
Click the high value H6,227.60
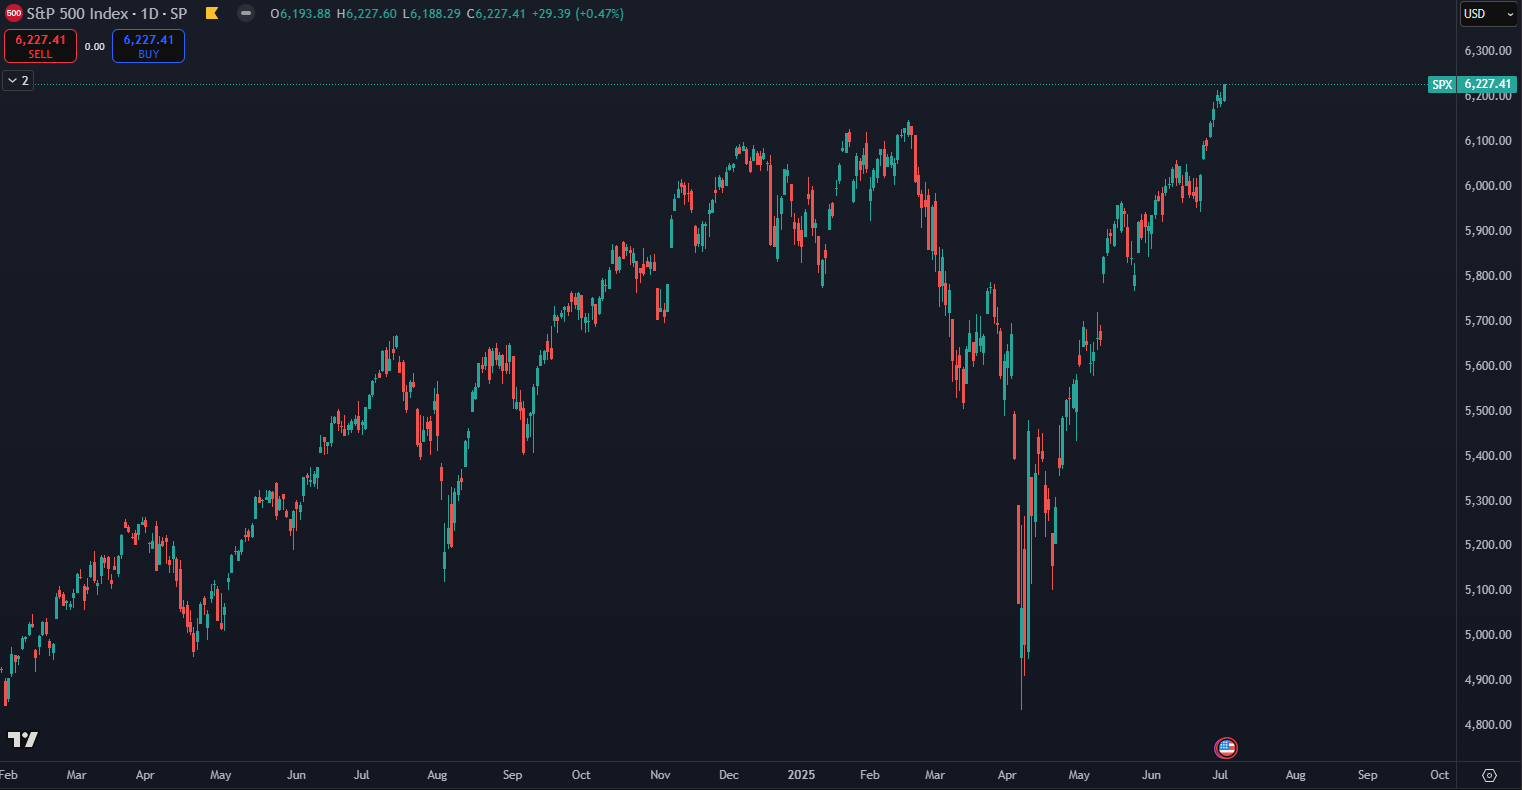[369, 13]
